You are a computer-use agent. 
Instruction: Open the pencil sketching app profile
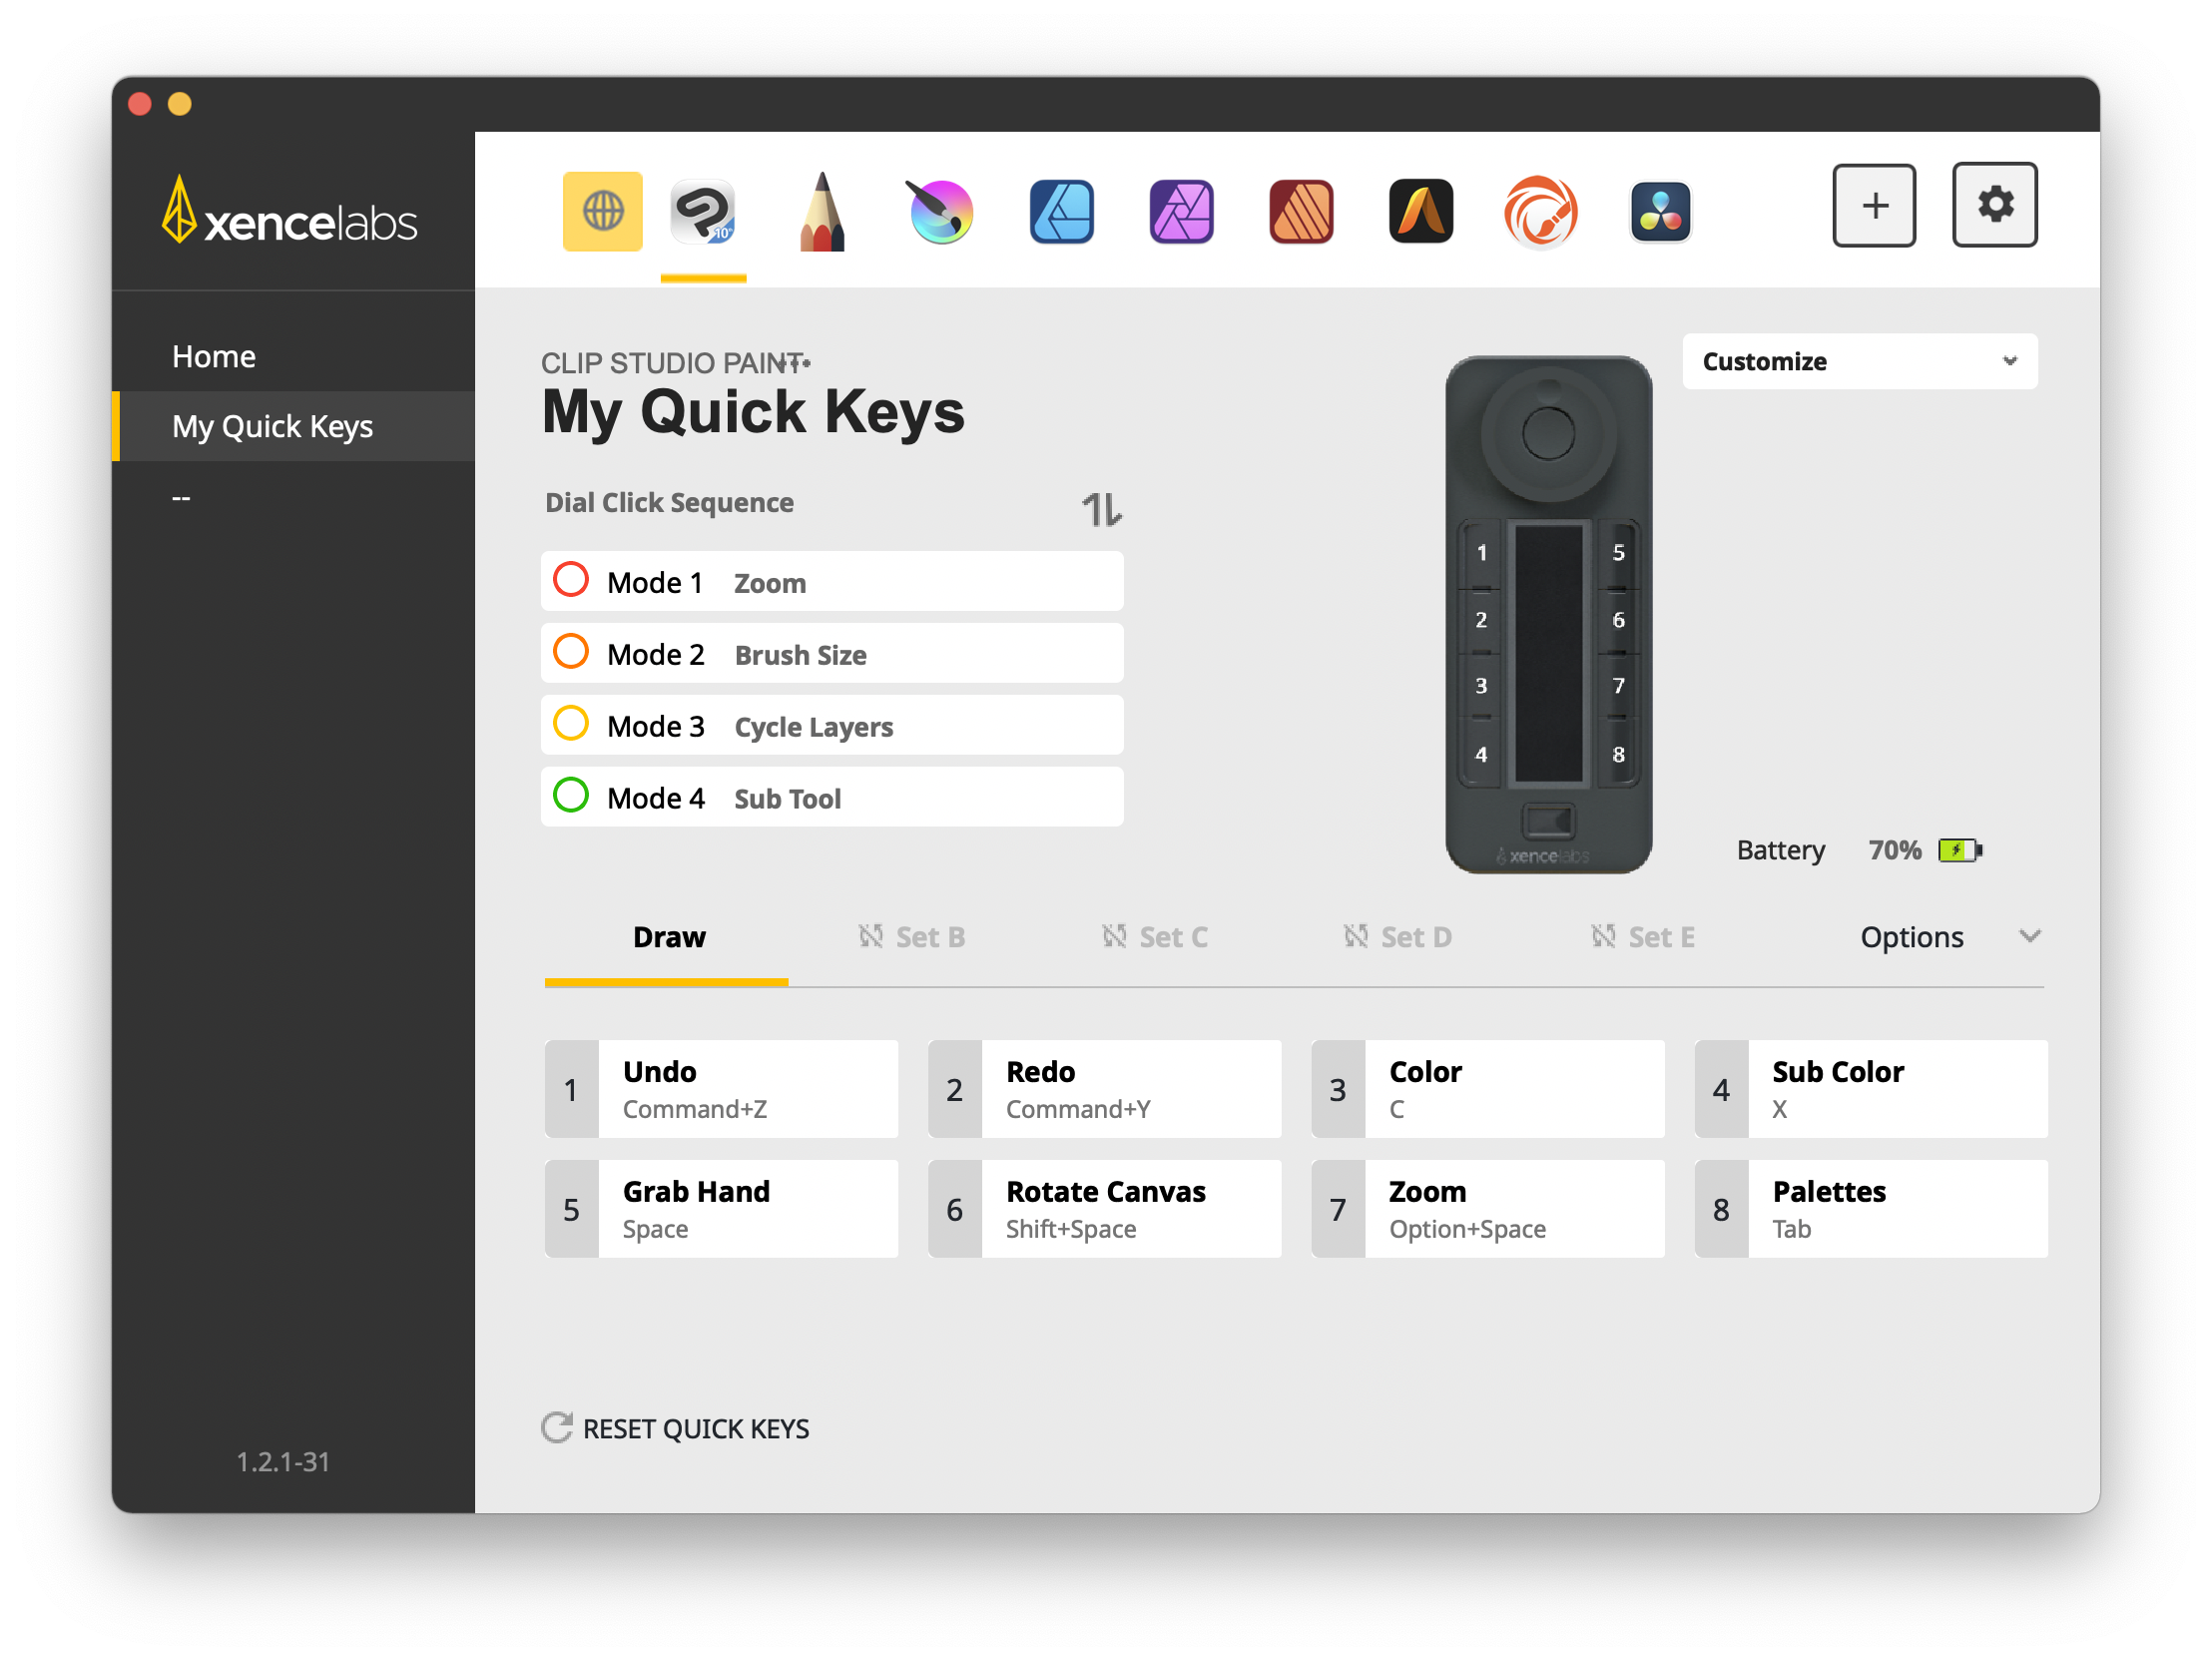[x=822, y=211]
